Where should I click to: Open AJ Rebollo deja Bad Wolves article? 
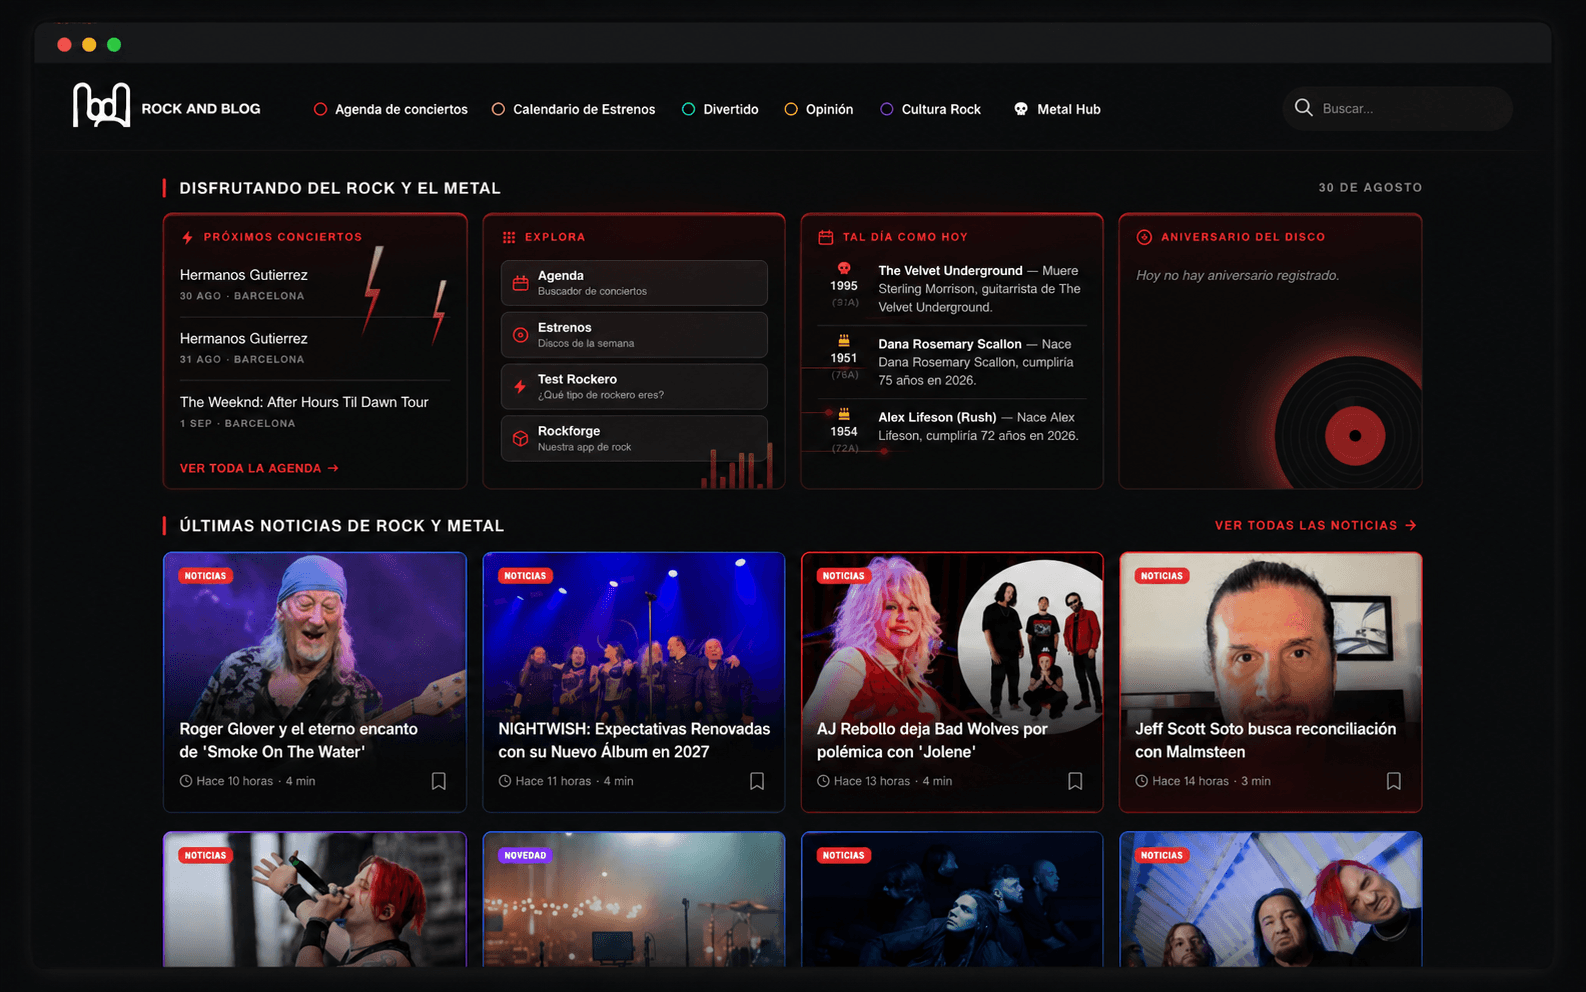click(932, 740)
